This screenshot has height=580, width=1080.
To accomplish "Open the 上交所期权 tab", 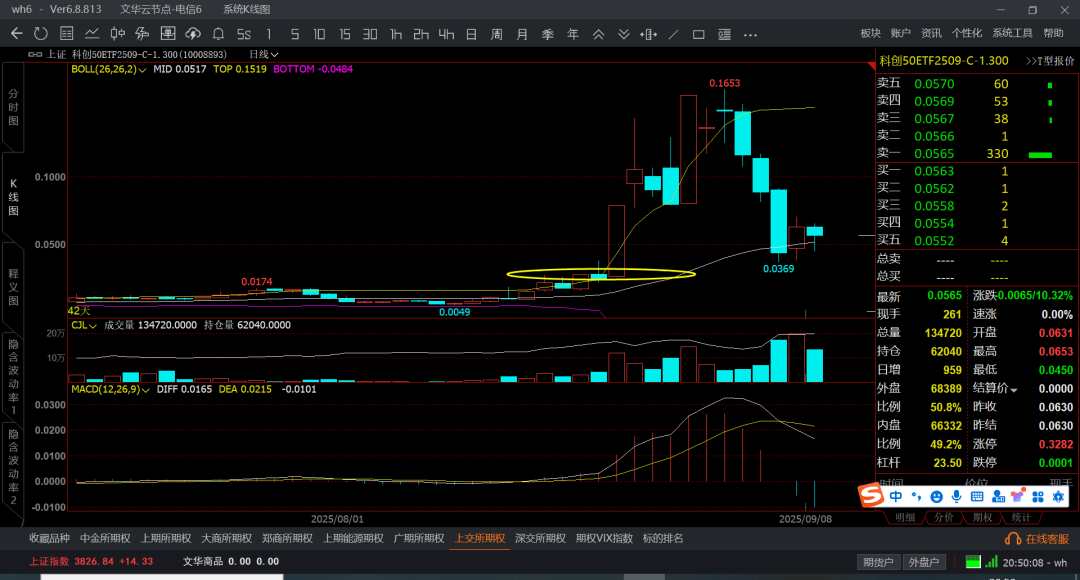I will [x=480, y=539].
